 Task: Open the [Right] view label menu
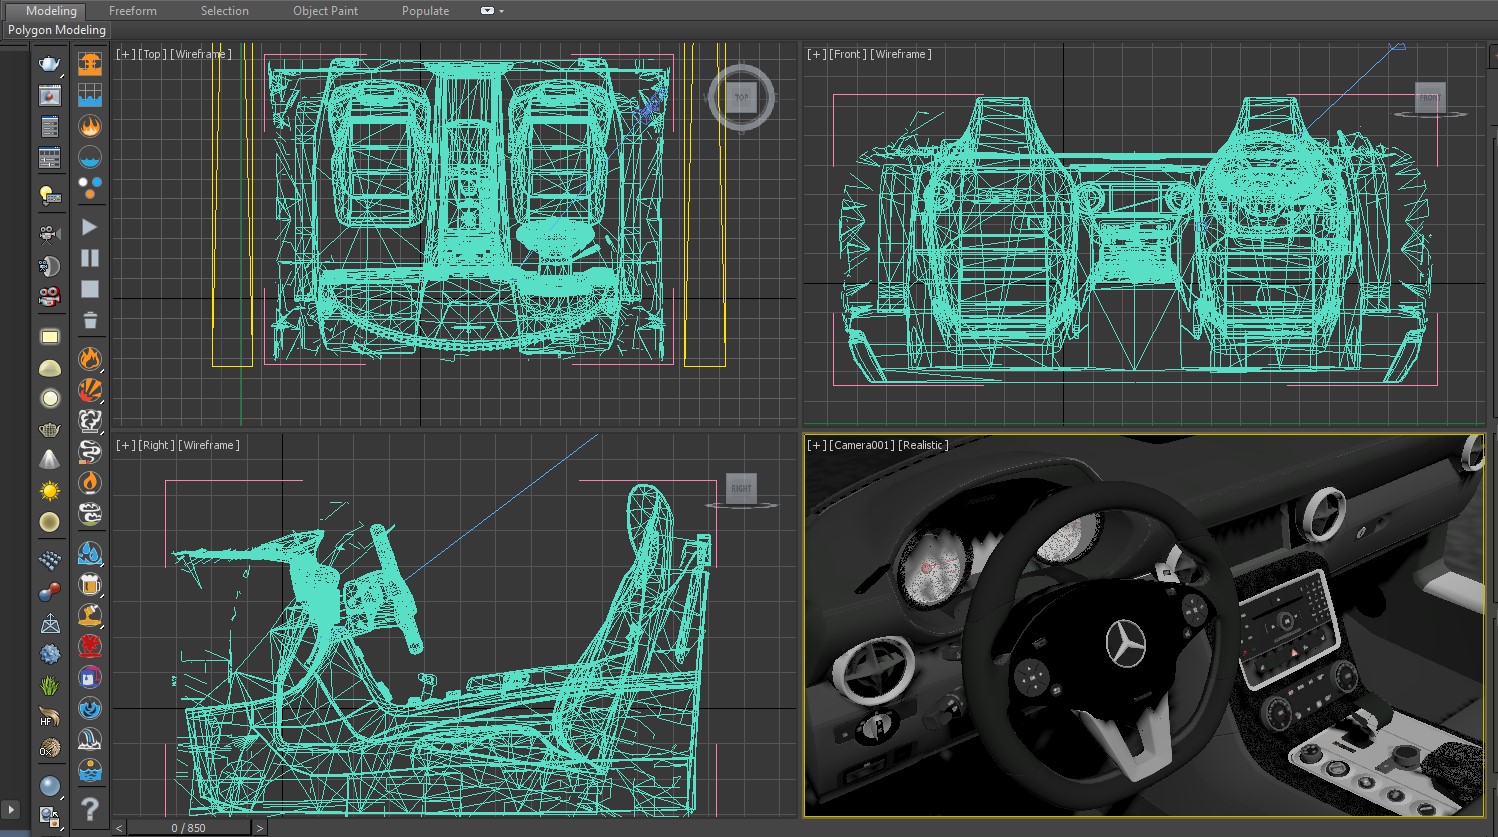click(156, 445)
